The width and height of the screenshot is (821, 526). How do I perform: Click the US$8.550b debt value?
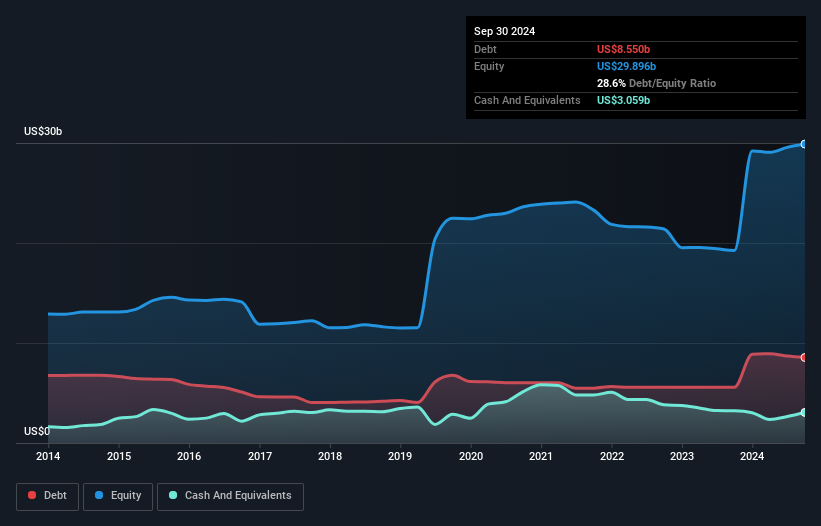623,49
